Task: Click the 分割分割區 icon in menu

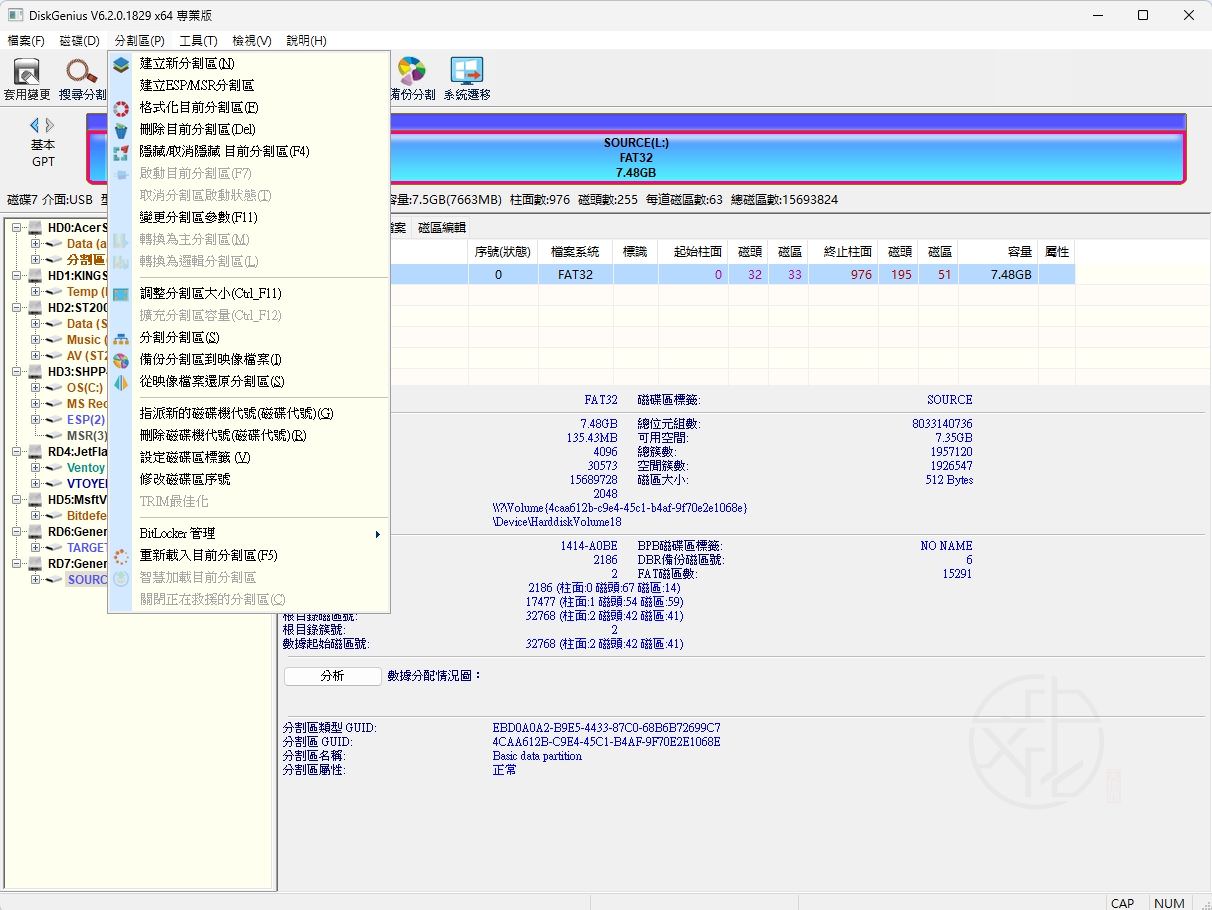Action: point(121,338)
